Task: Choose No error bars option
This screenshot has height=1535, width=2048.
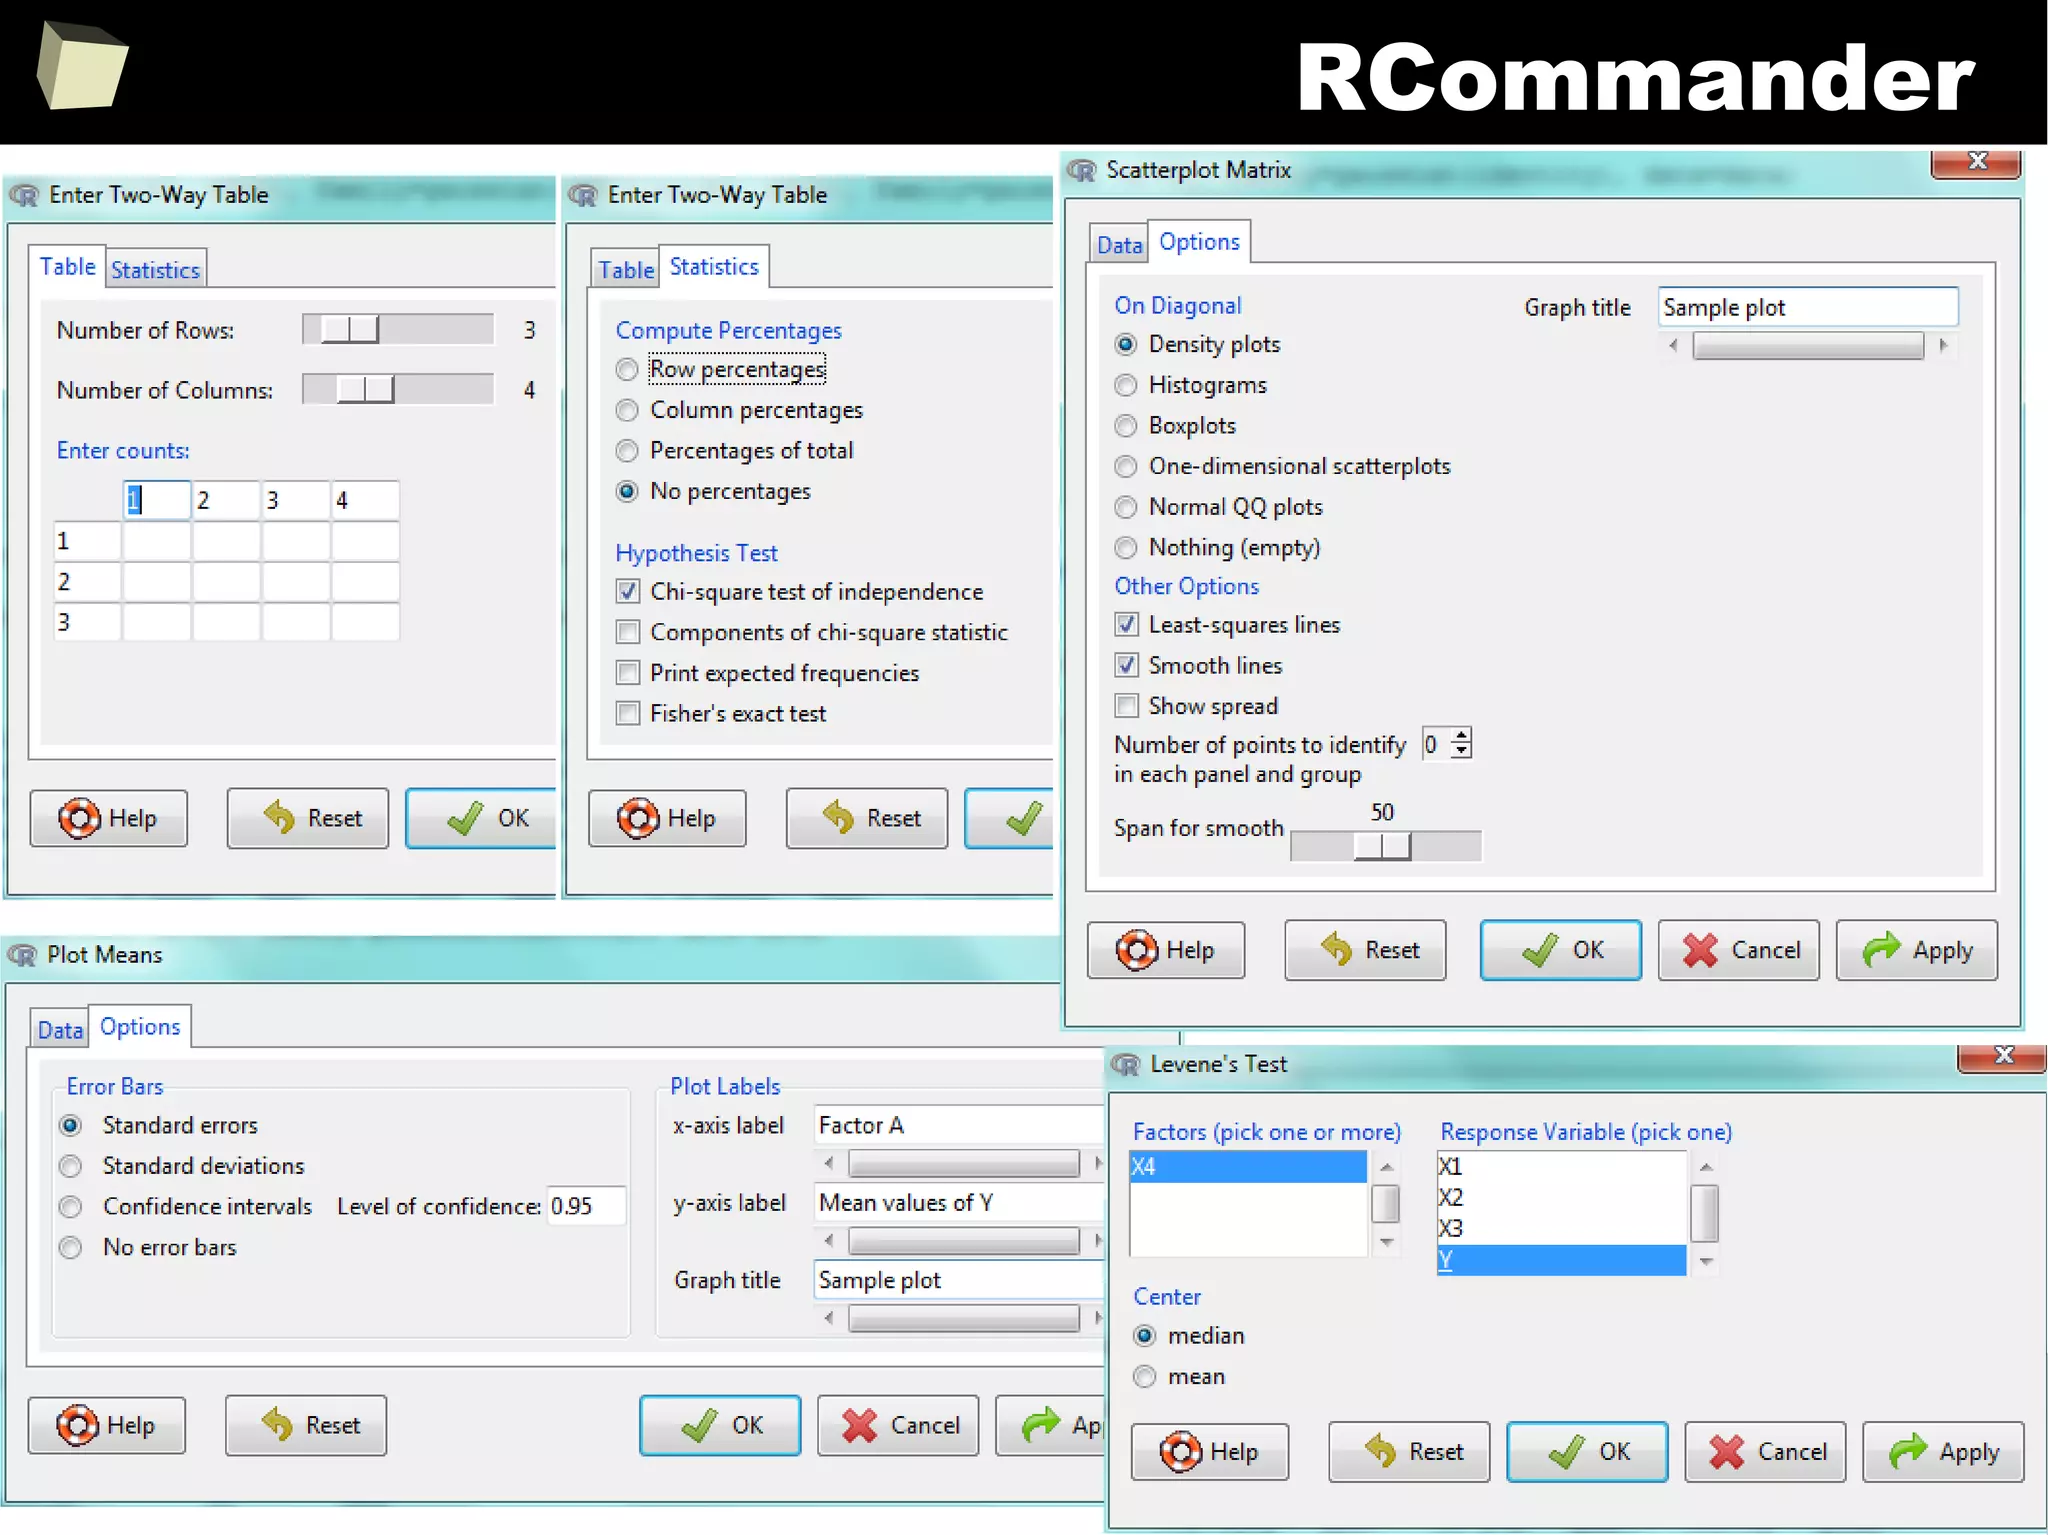Action: coord(70,1248)
